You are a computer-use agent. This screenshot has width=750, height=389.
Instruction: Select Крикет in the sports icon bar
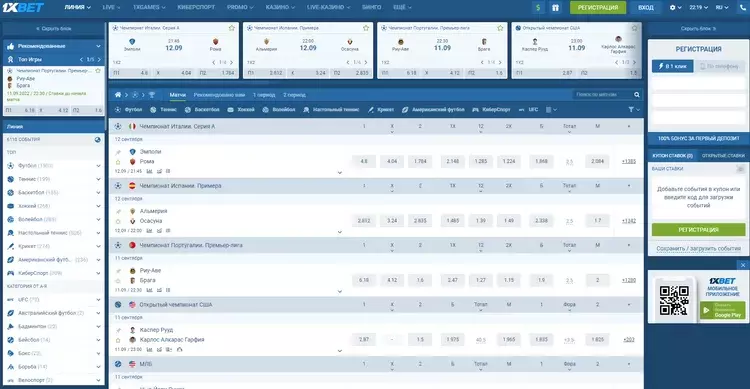coord(381,110)
